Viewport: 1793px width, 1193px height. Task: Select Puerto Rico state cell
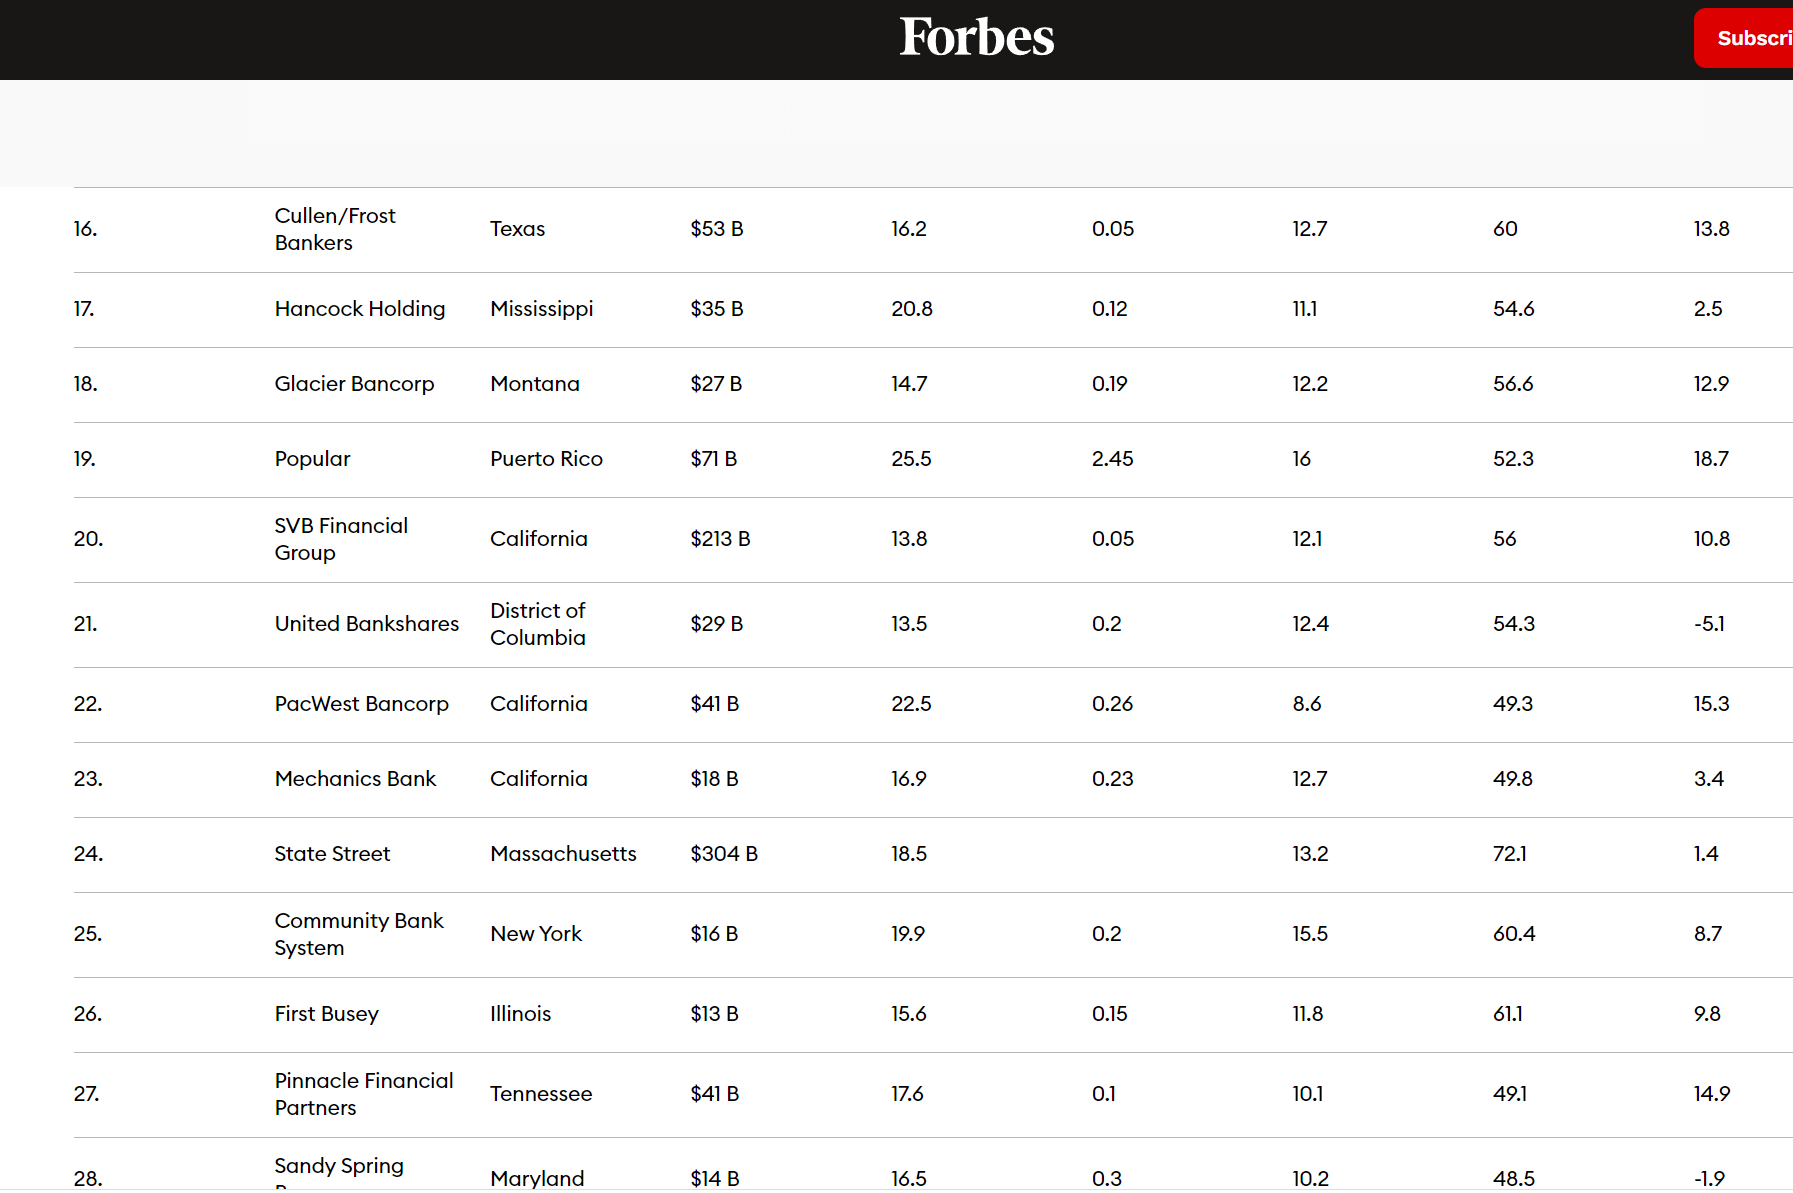(546, 459)
